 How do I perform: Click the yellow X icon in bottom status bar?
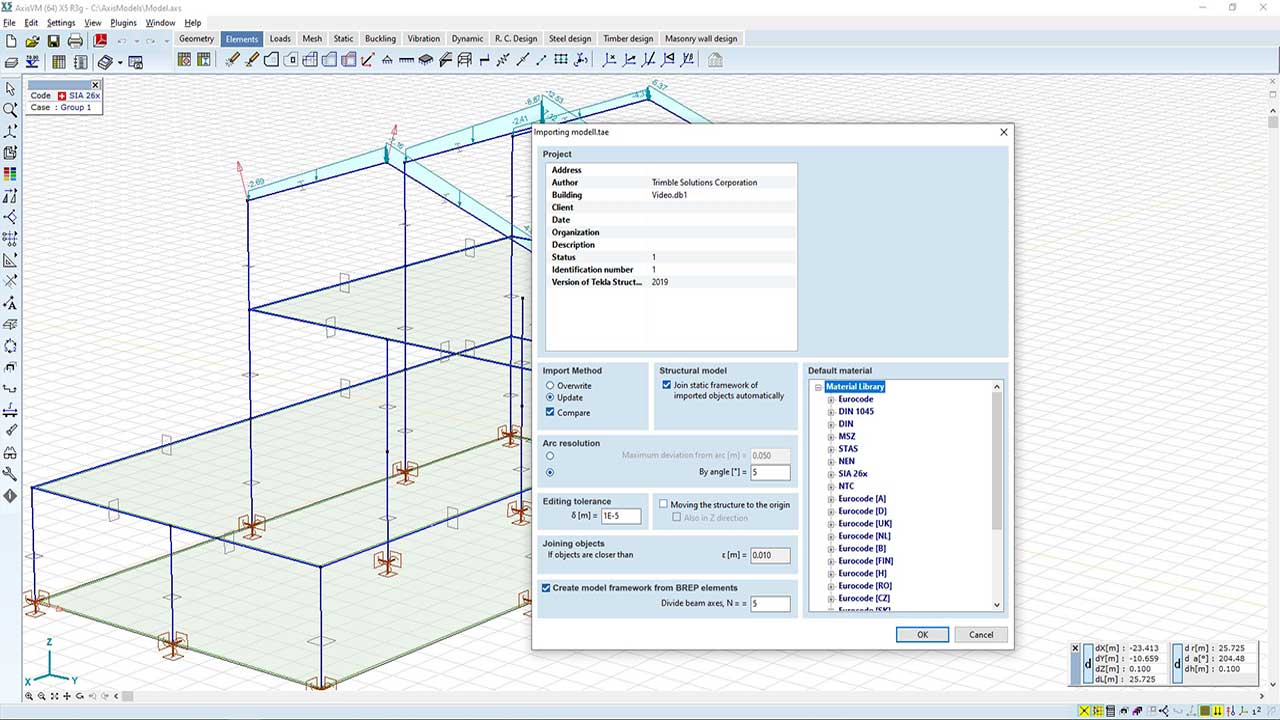[x=1084, y=711]
